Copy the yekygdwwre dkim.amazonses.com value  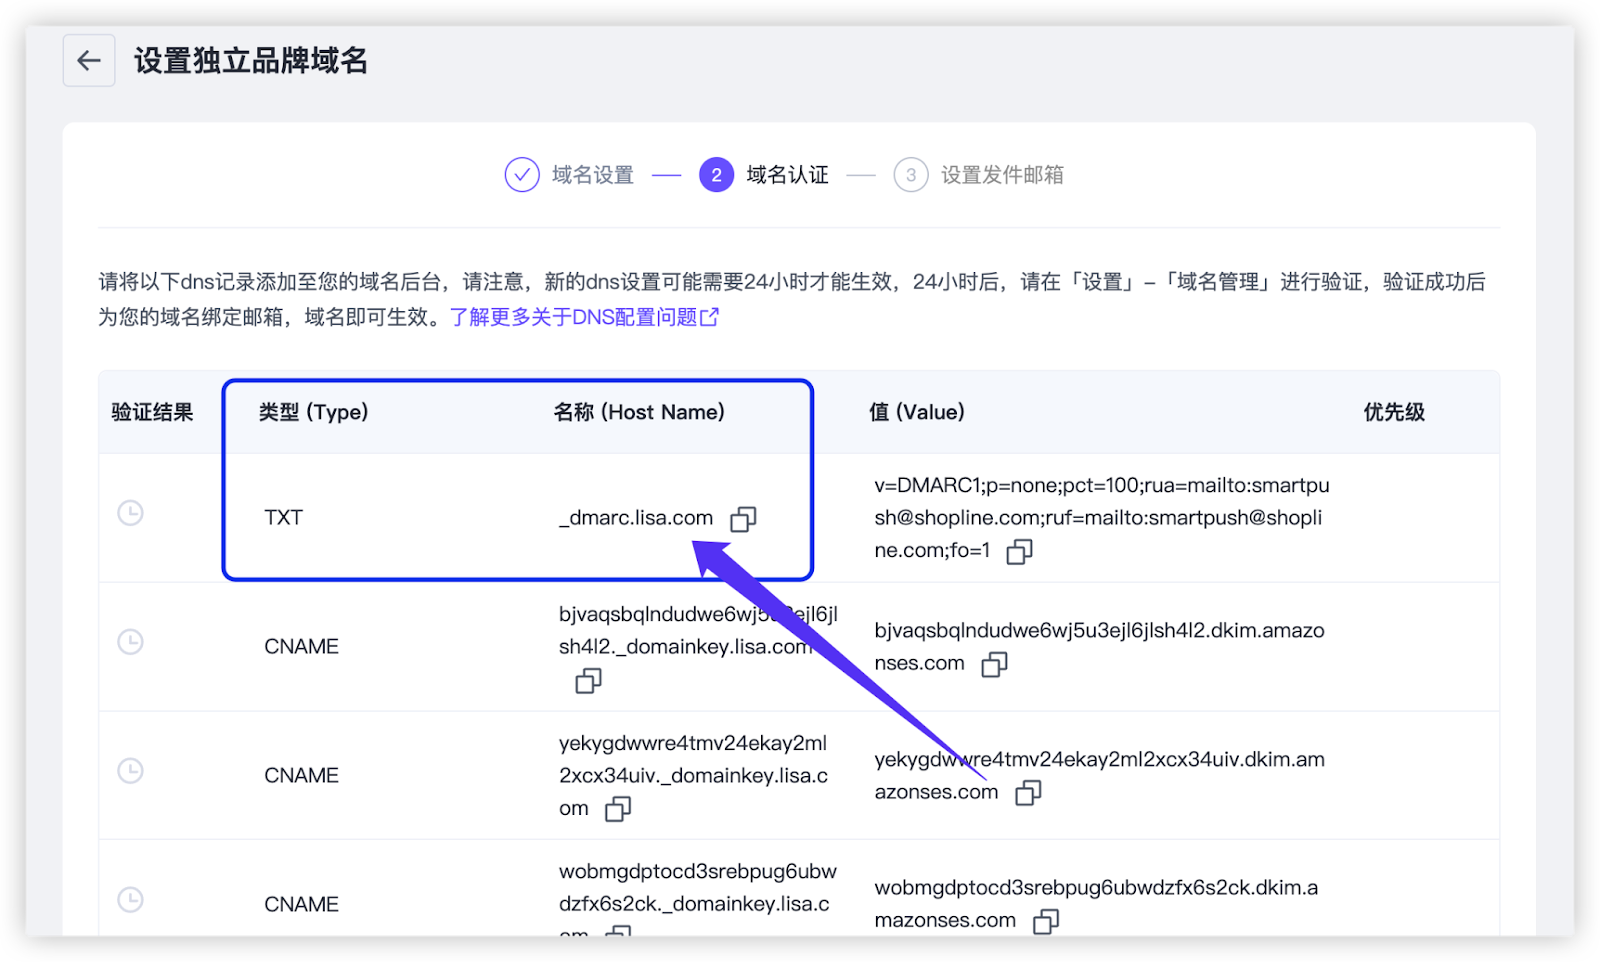pyautogui.click(x=1028, y=793)
